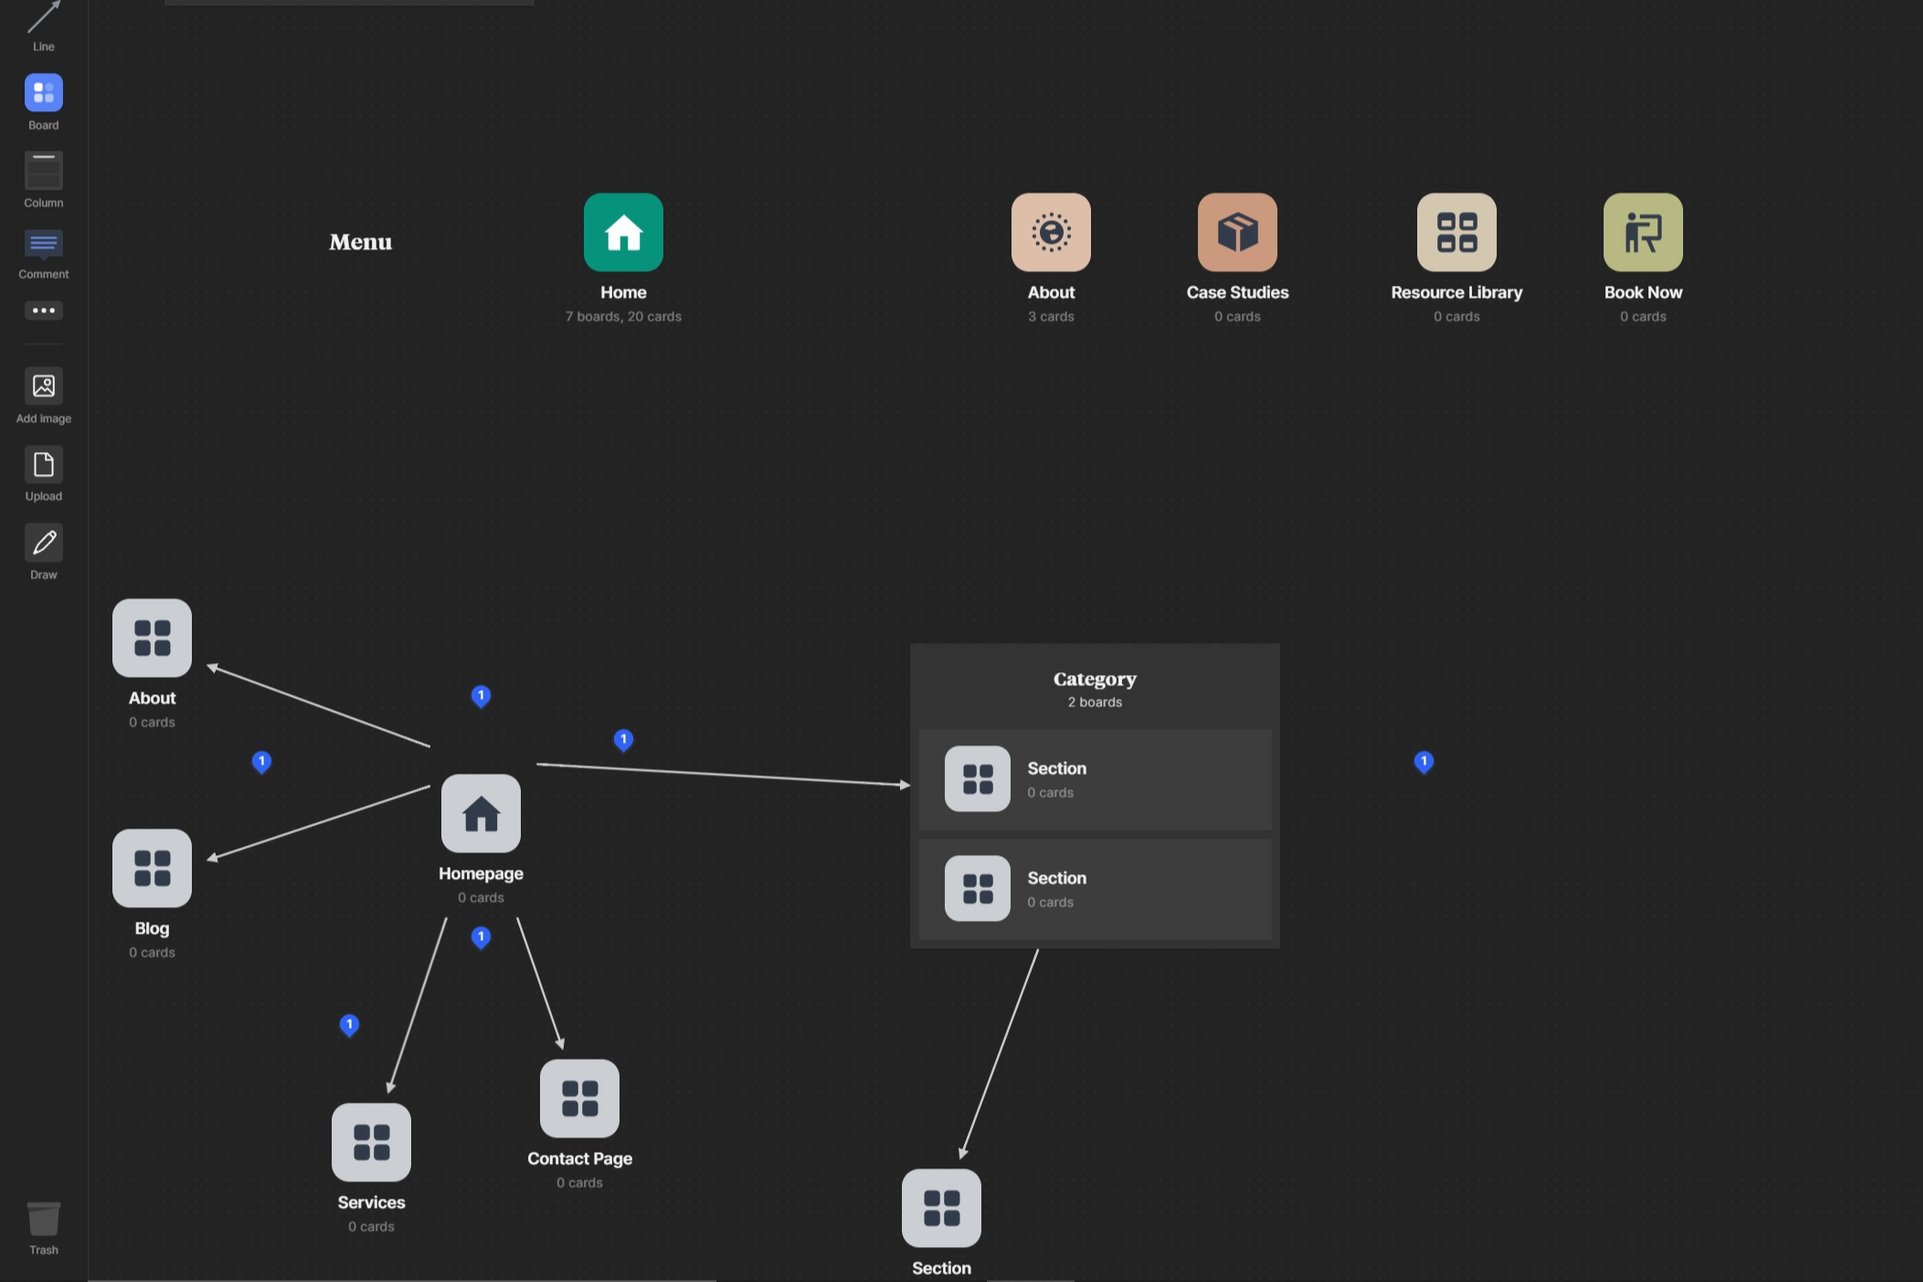Click the Resource Library label text
The height and width of the screenshot is (1282, 1923).
1456,293
